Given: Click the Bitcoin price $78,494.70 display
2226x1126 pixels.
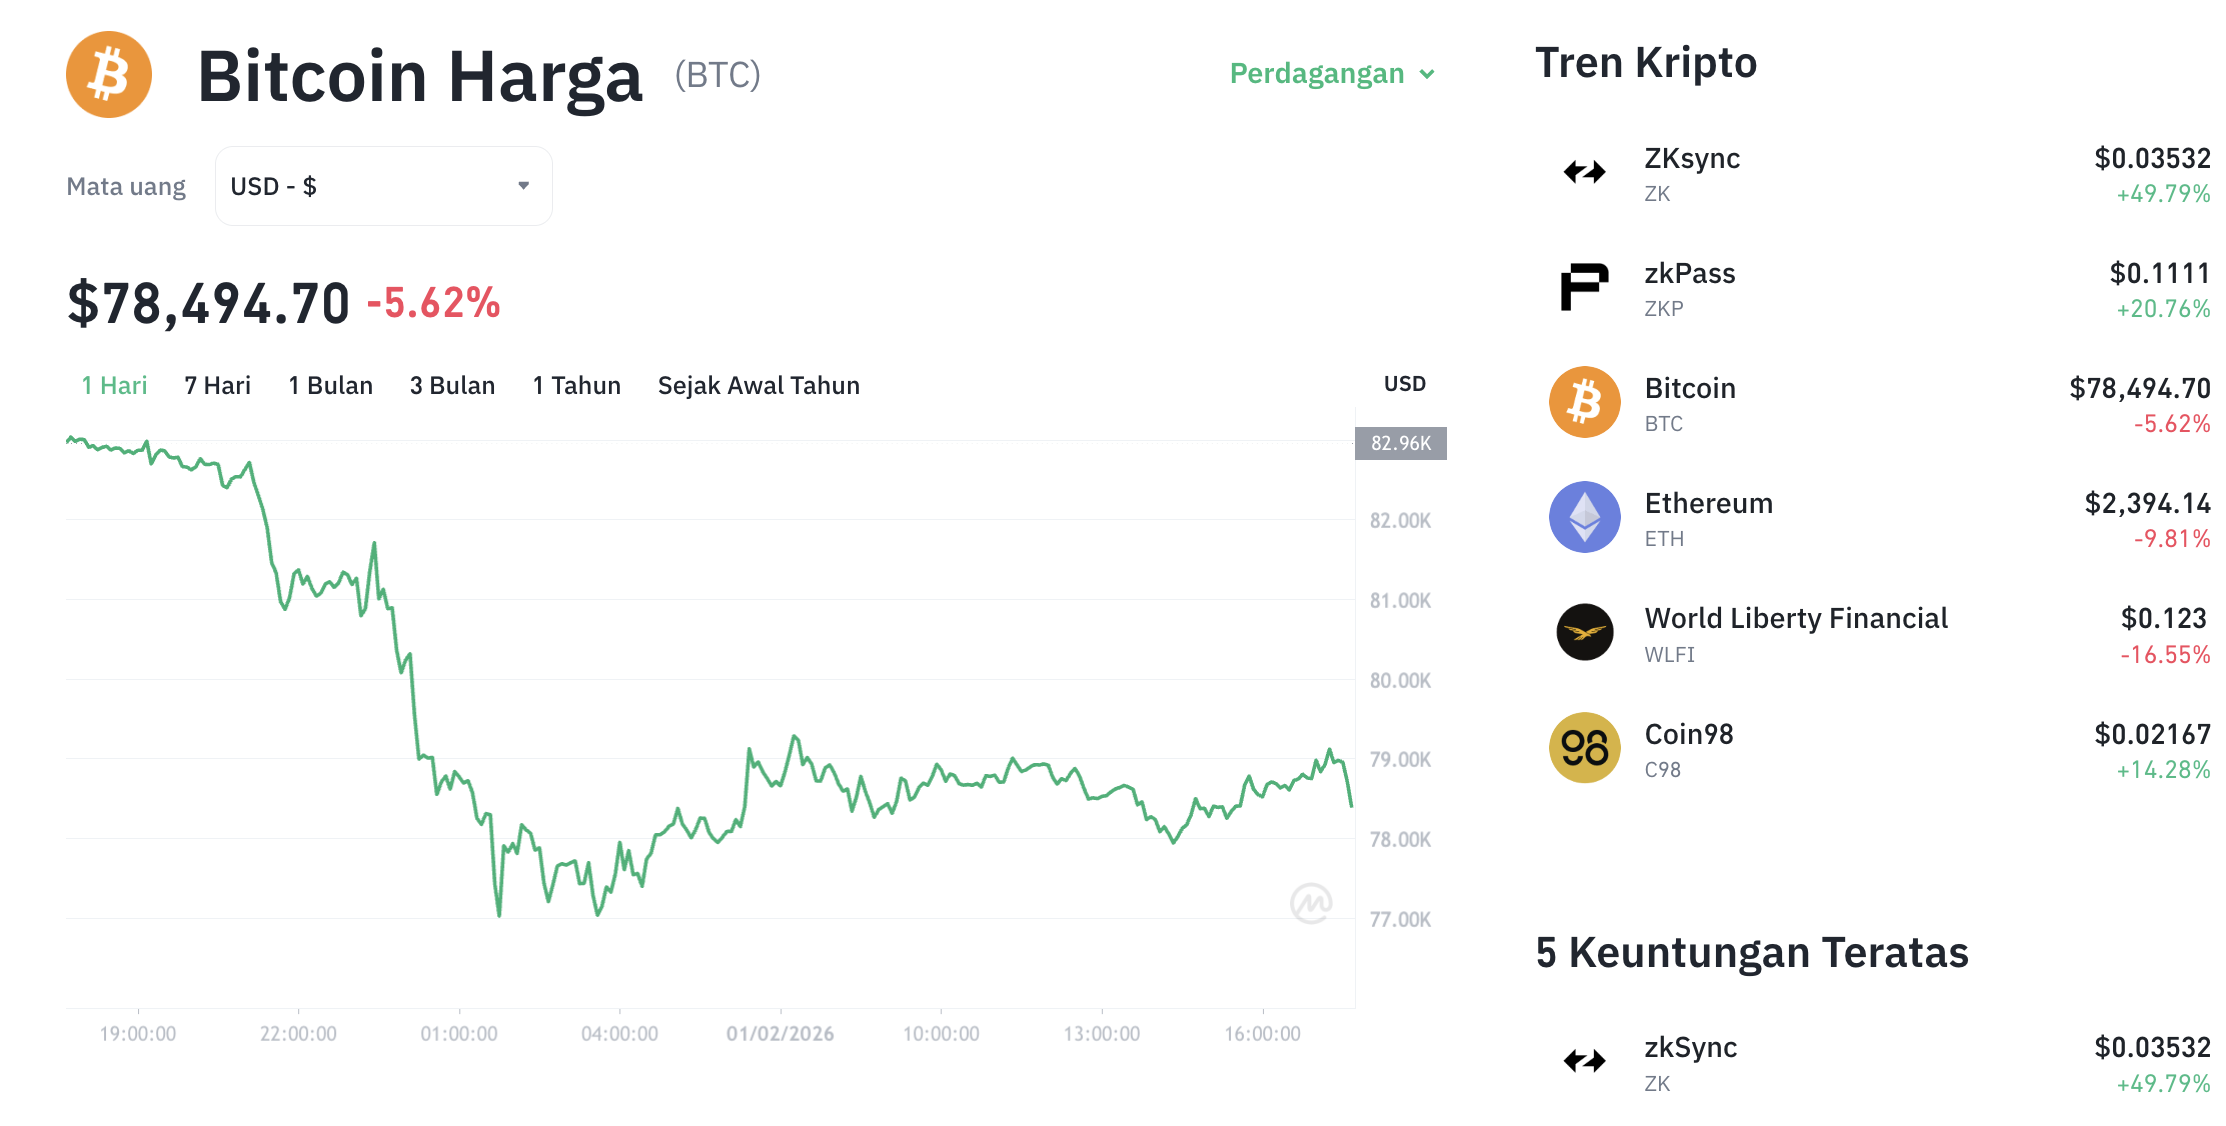Looking at the screenshot, I should 208,301.
